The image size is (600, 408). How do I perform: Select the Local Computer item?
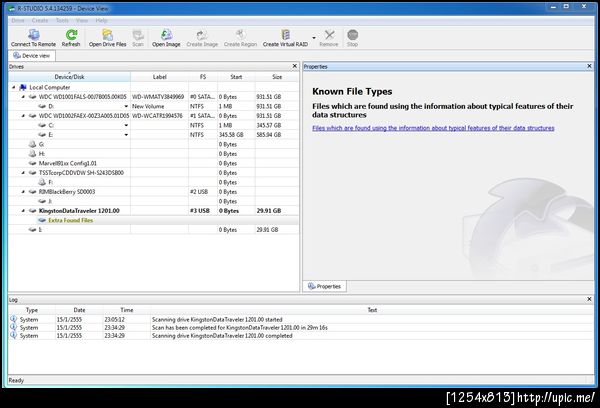click(x=50, y=87)
